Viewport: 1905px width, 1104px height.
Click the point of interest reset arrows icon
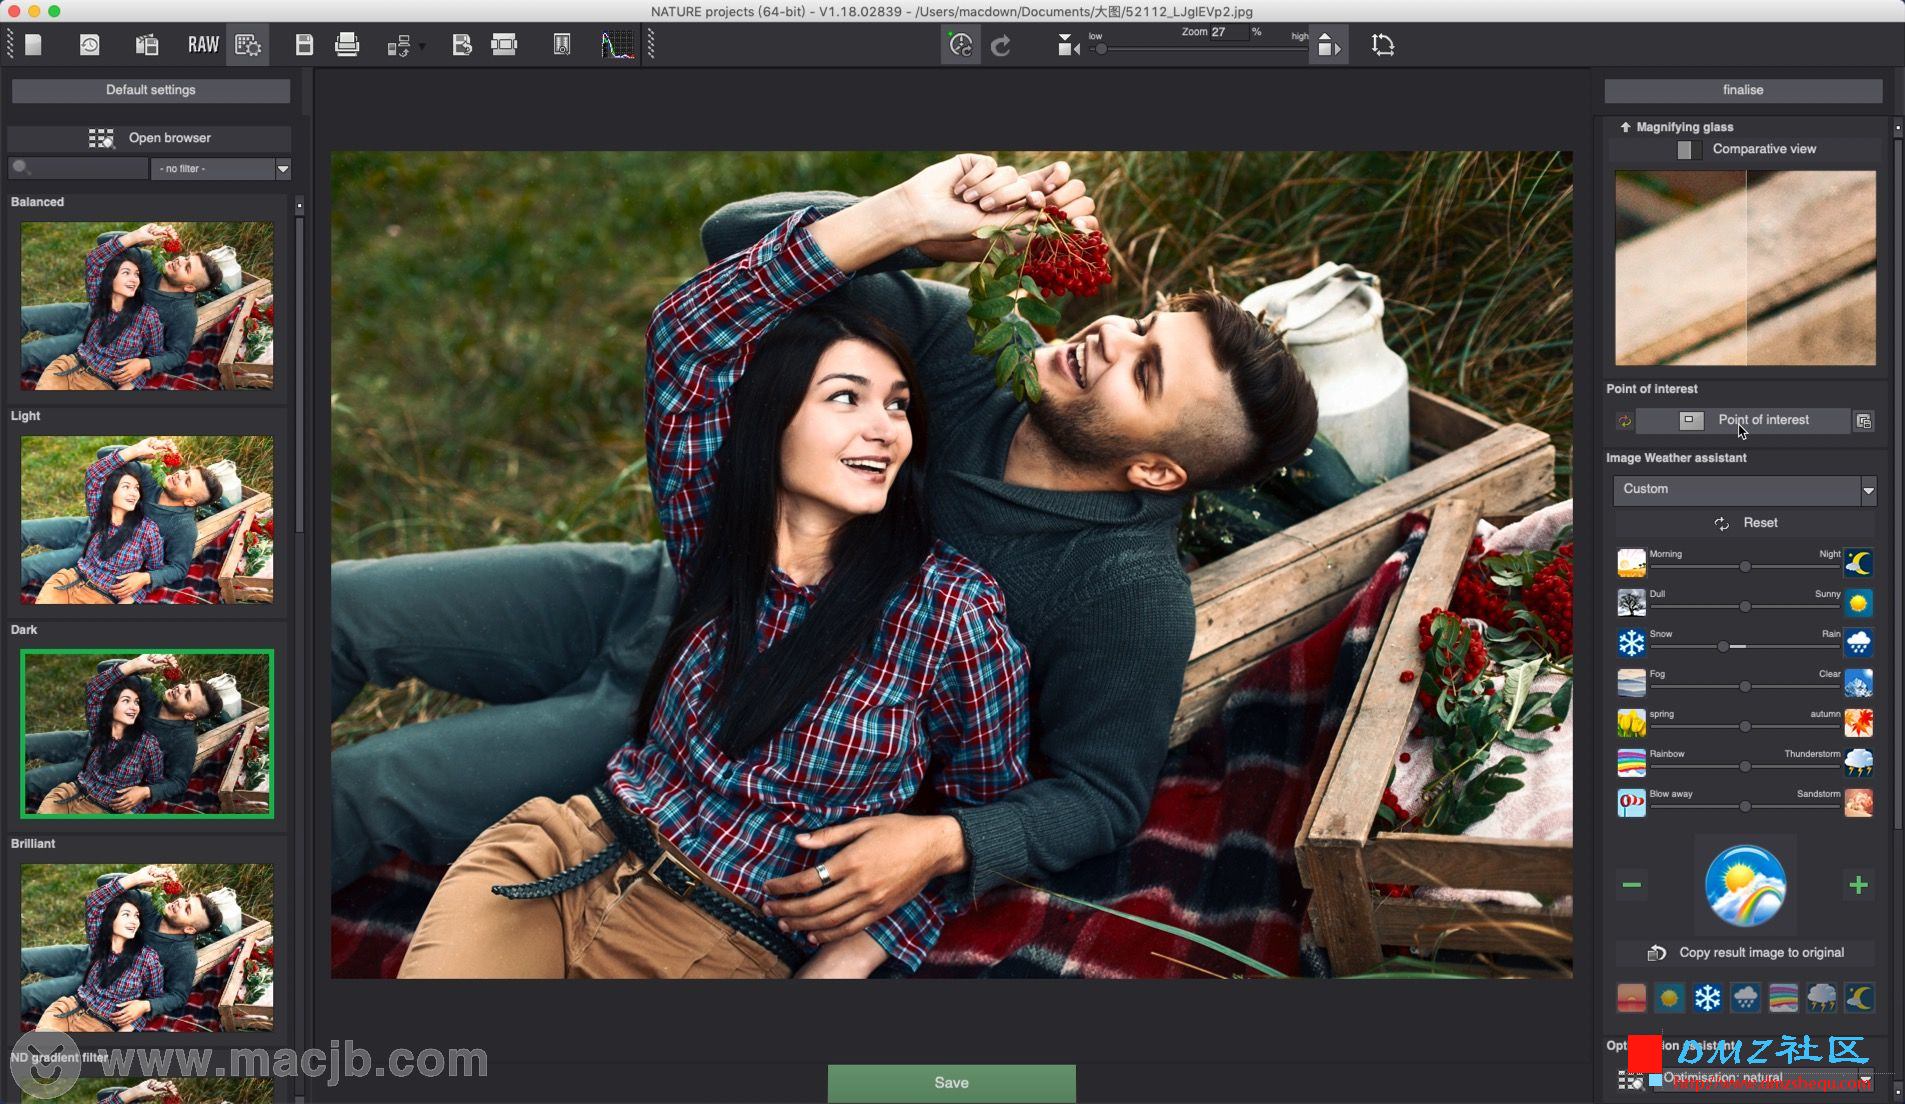point(1624,421)
